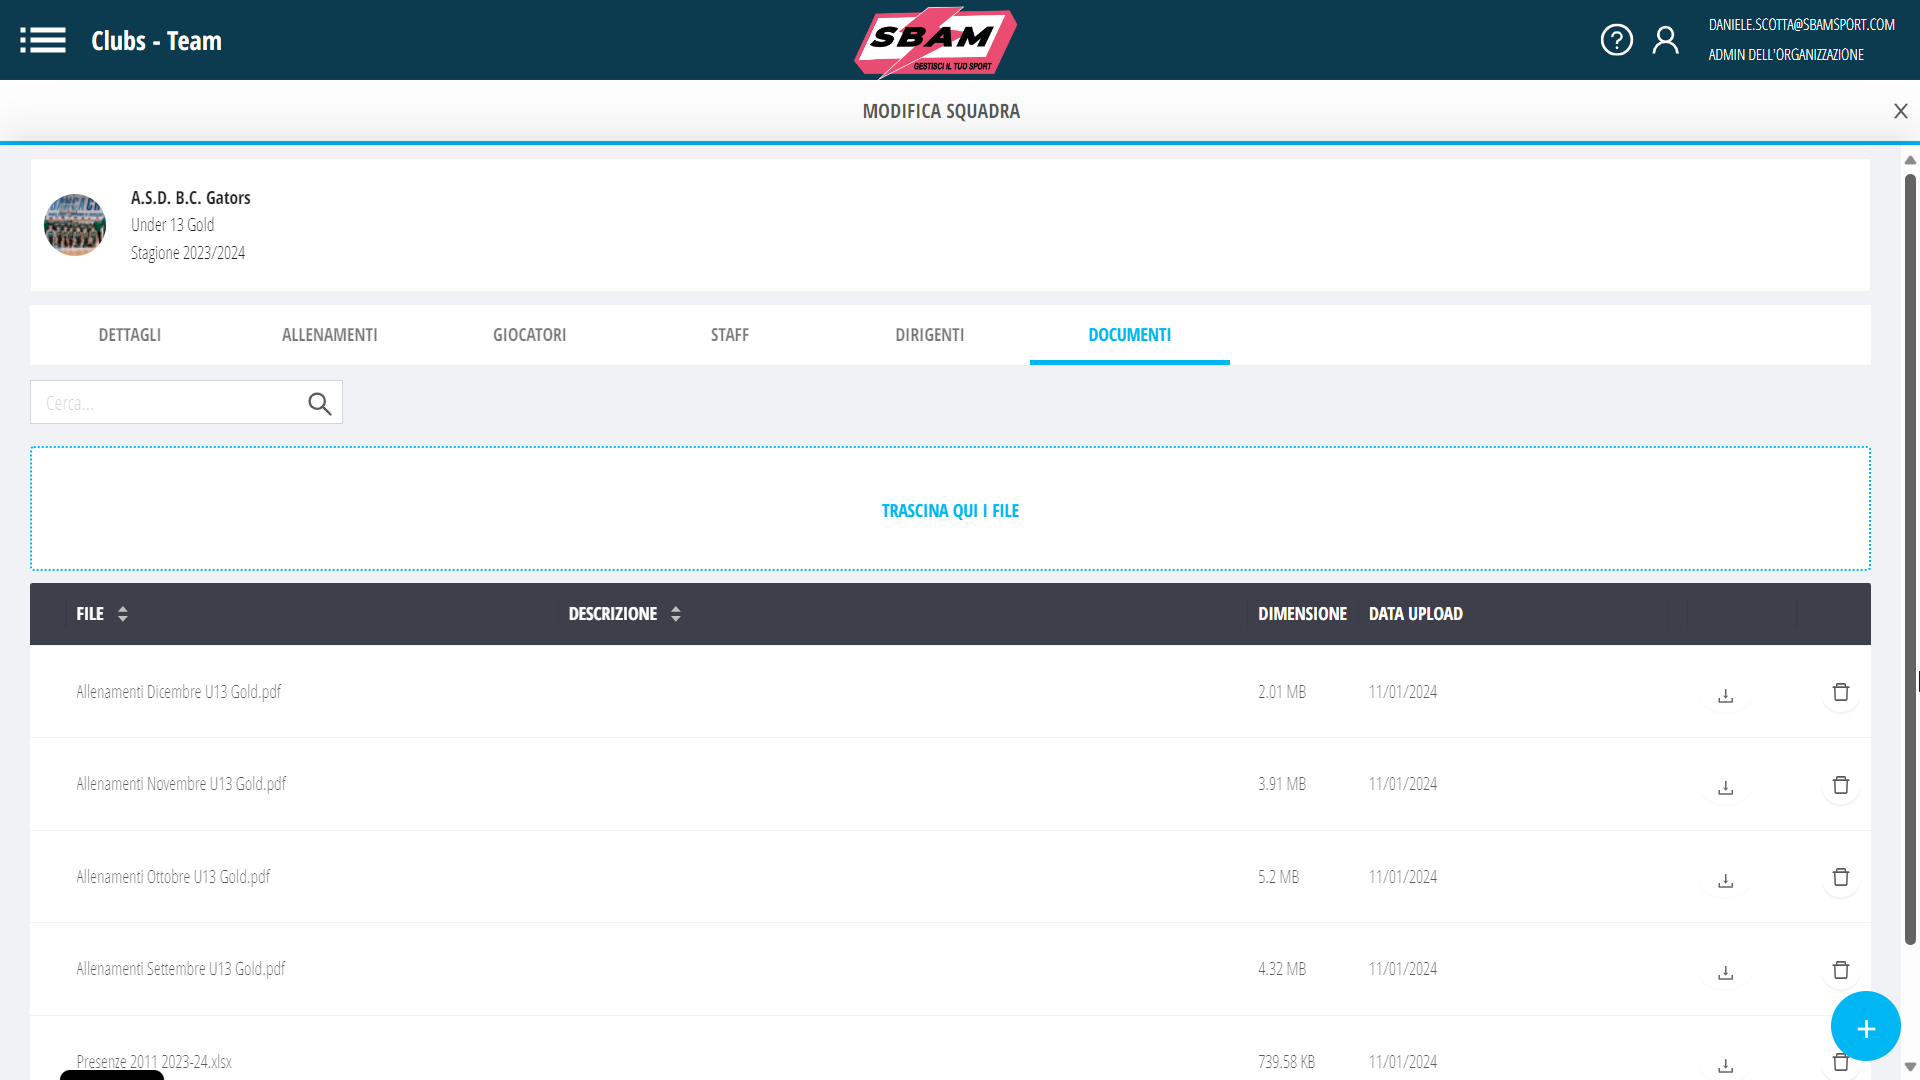Open the Dirigenti tab
1920x1080 pixels.
[929, 335]
